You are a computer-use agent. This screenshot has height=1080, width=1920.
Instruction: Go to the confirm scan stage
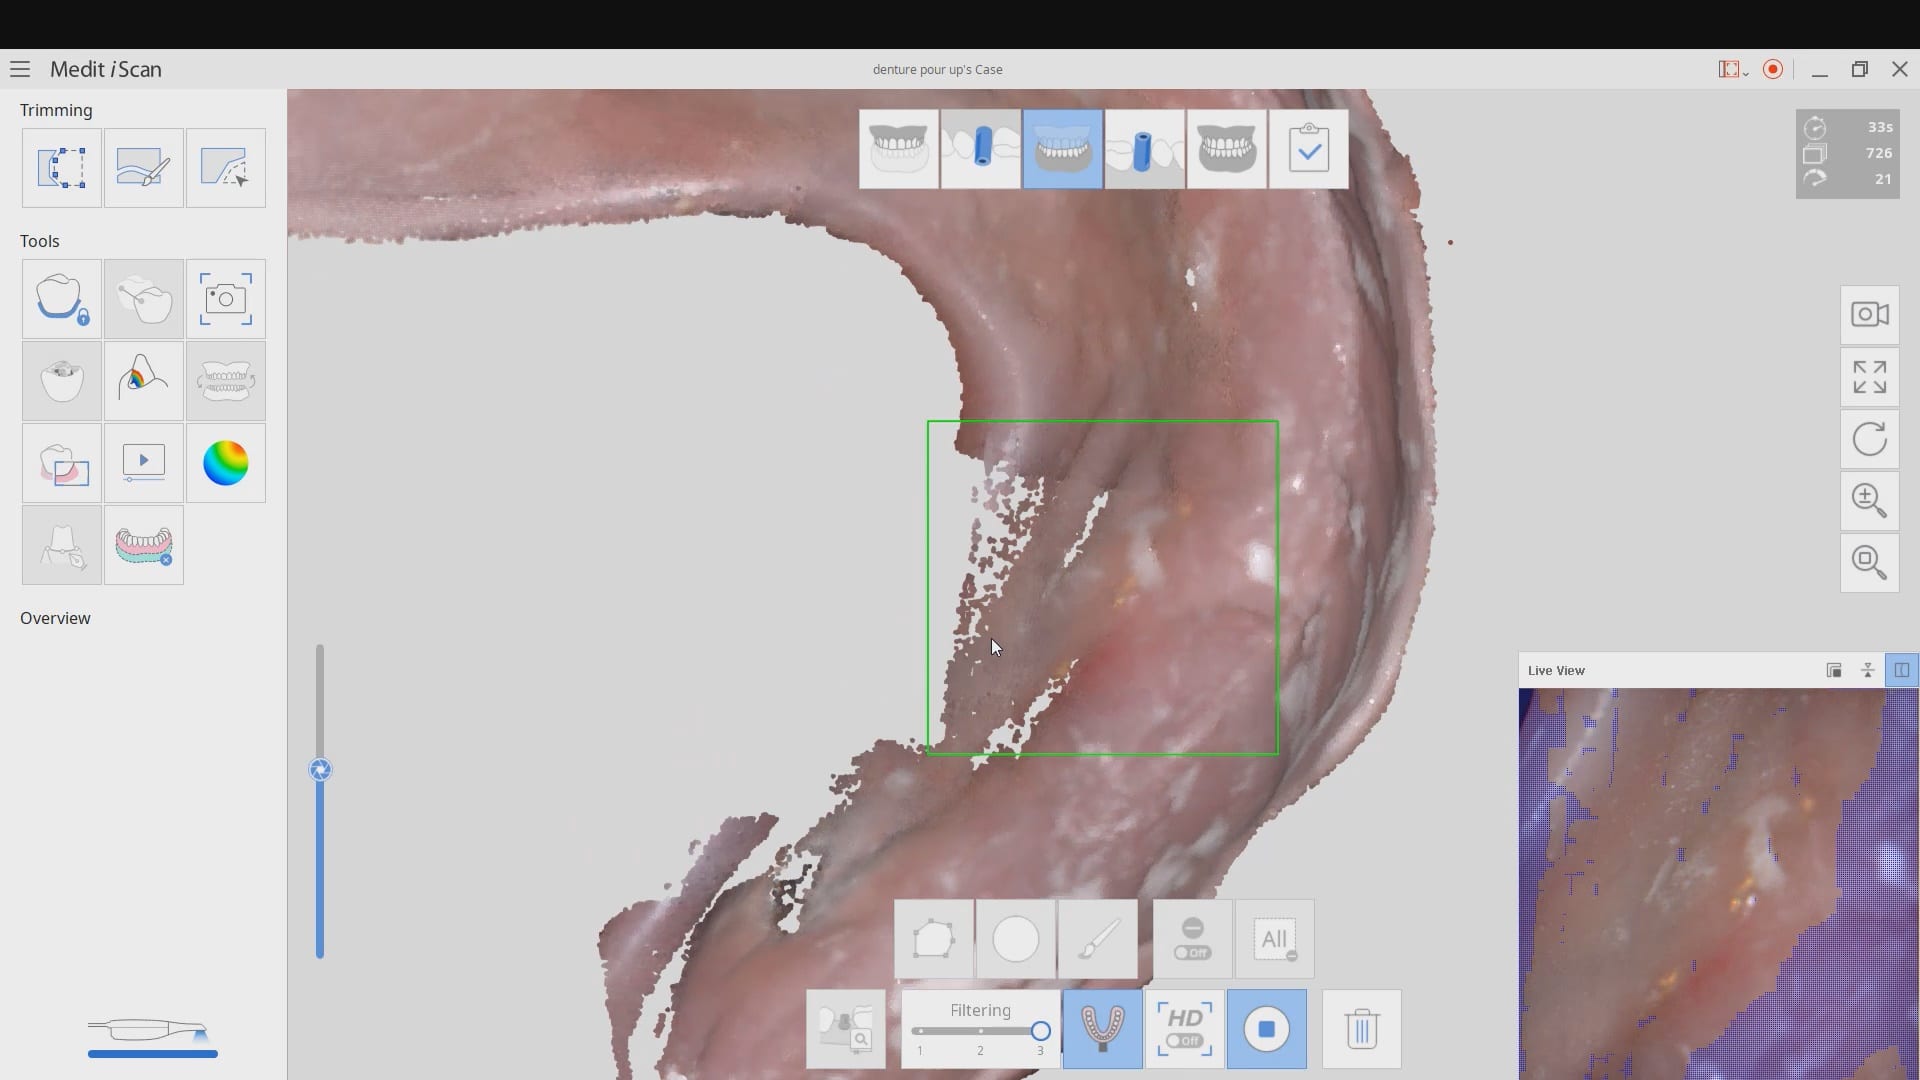pos(1308,149)
